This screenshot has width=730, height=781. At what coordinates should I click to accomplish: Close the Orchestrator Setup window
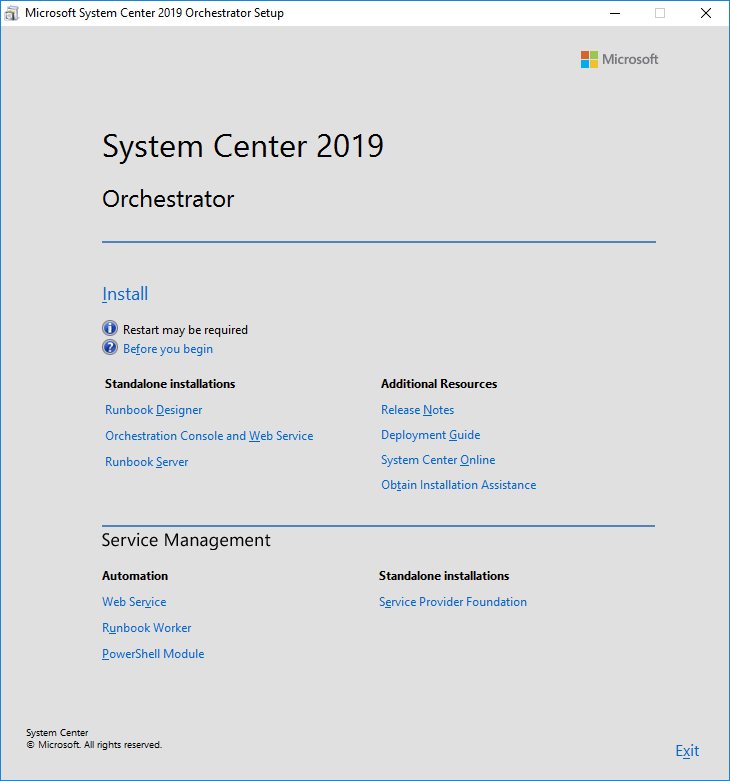[706, 13]
